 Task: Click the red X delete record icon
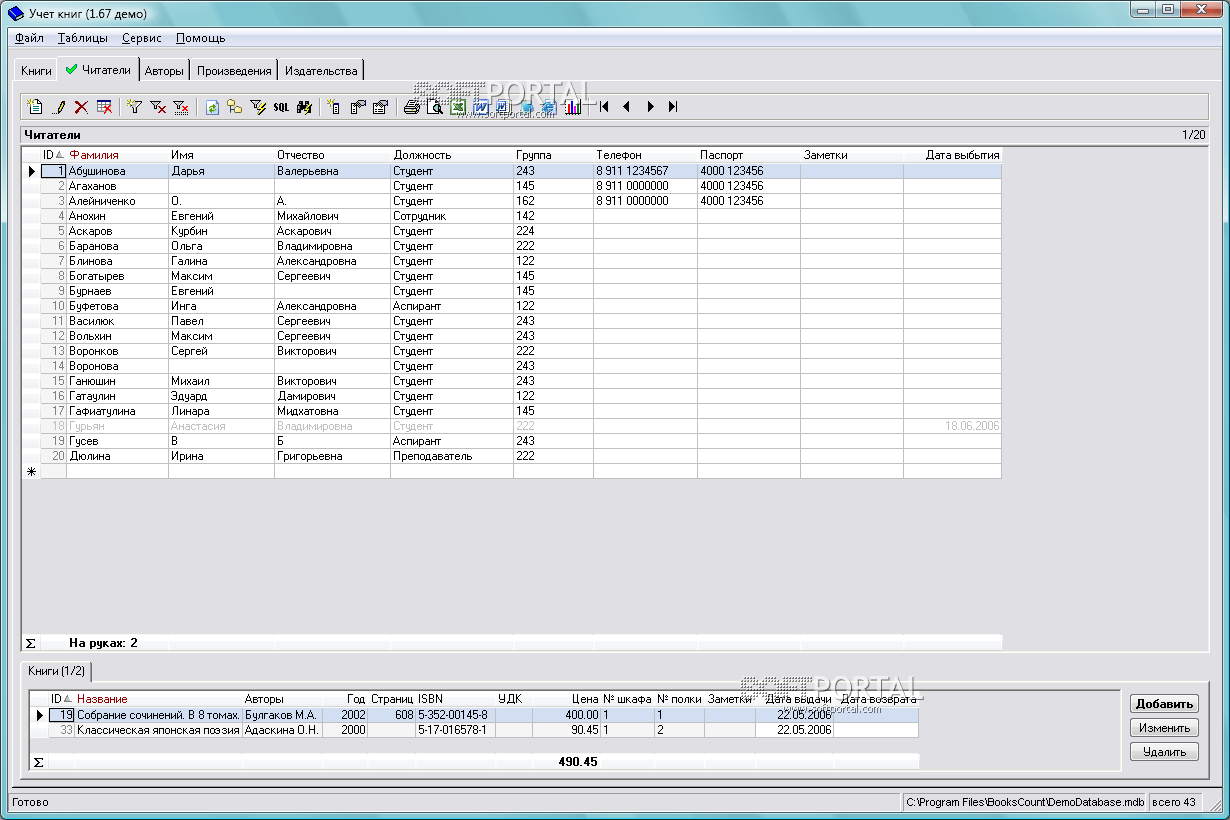point(82,107)
